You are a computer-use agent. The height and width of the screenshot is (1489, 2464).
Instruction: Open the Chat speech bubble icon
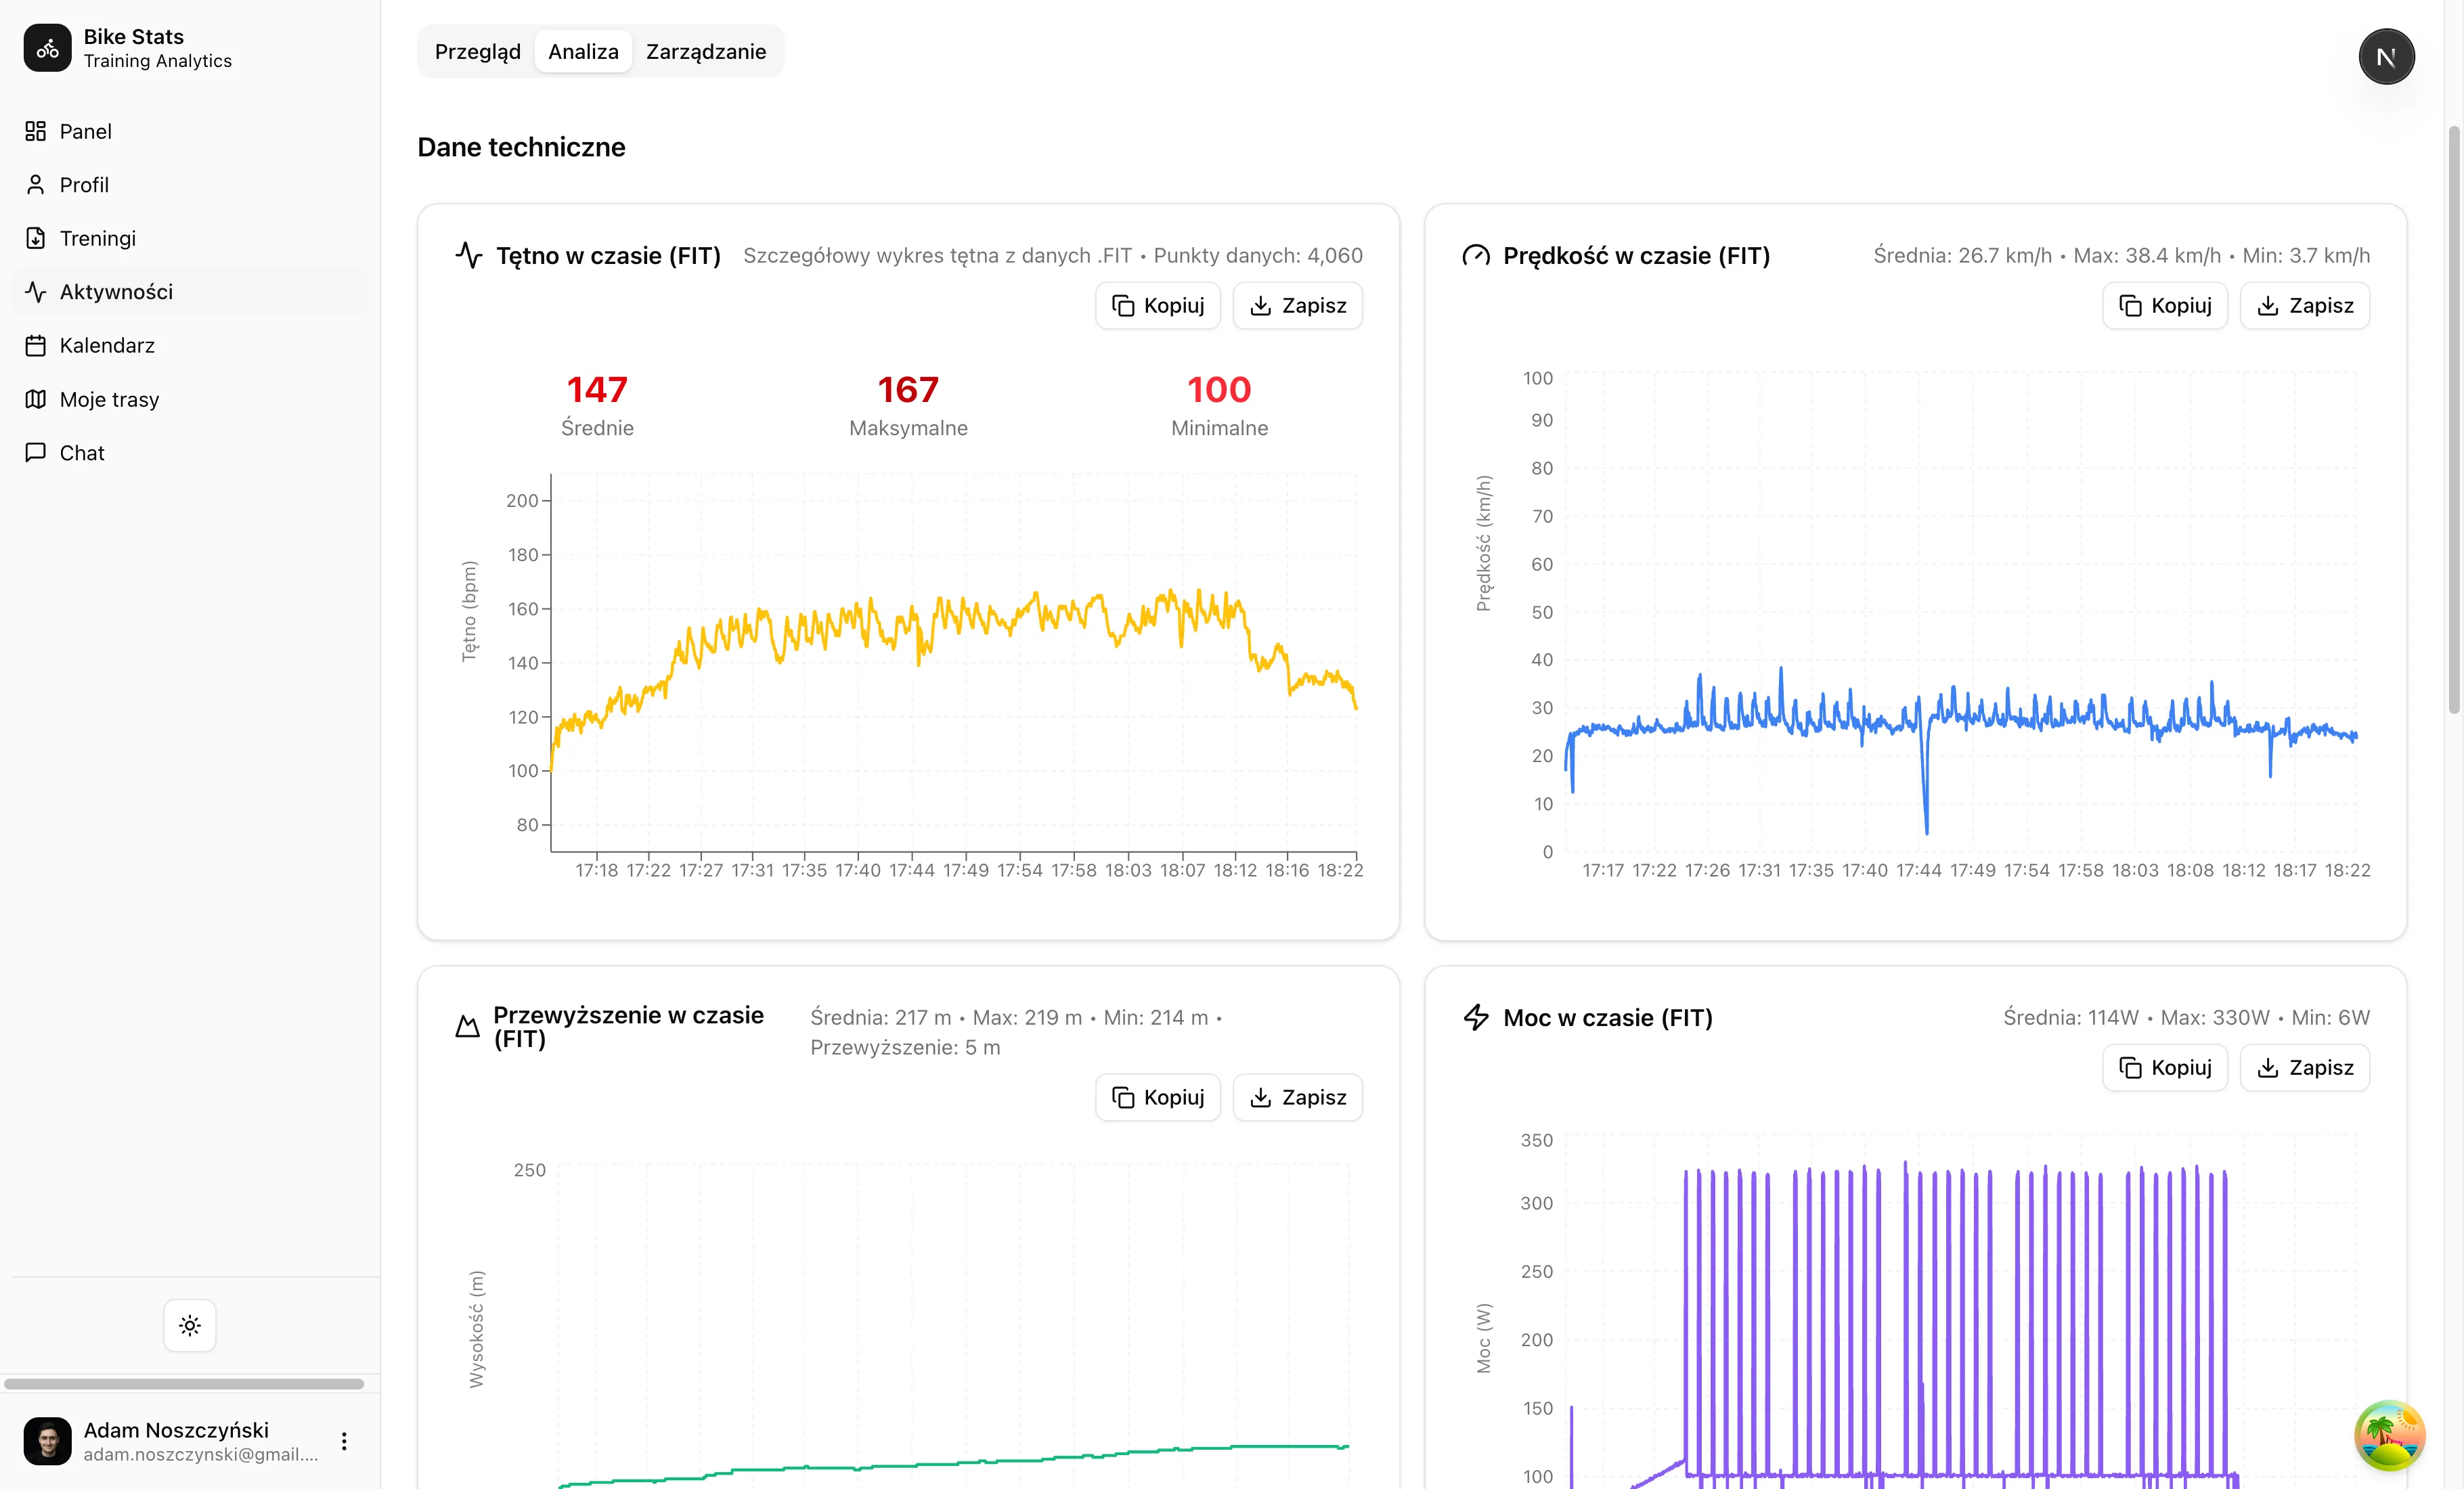click(x=36, y=452)
